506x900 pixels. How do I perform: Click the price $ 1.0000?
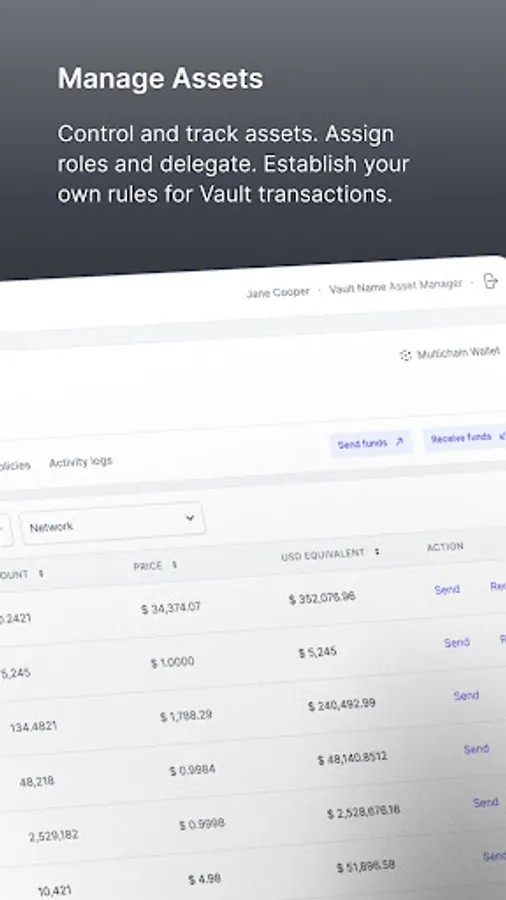(173, 662)
